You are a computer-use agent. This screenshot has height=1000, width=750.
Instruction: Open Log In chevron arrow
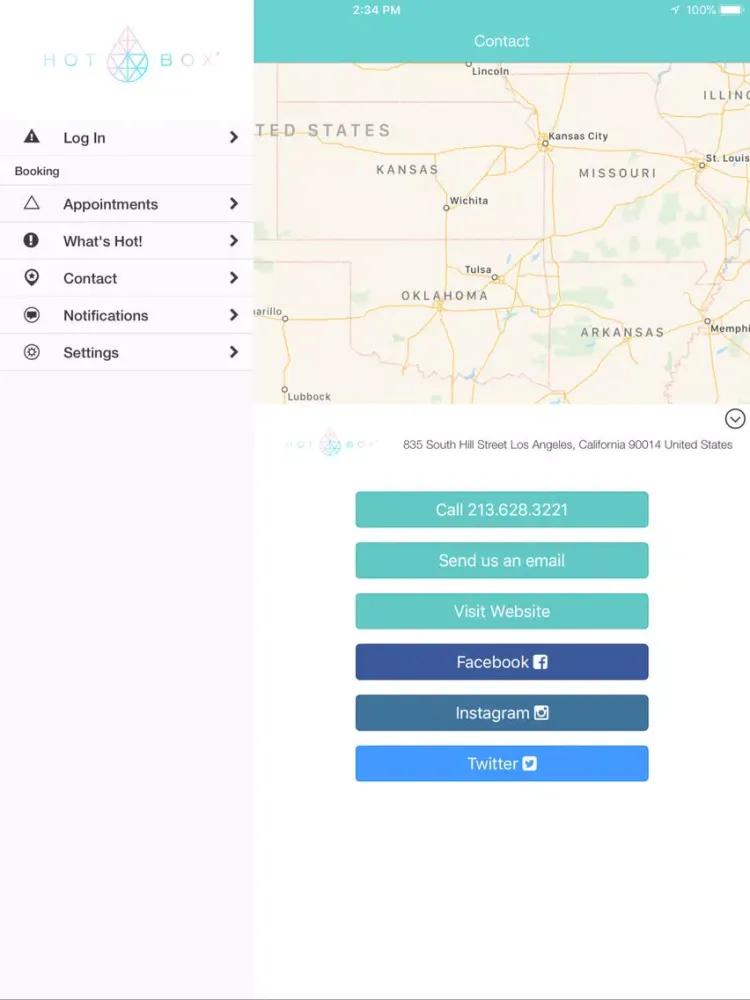tap(233, 137)
